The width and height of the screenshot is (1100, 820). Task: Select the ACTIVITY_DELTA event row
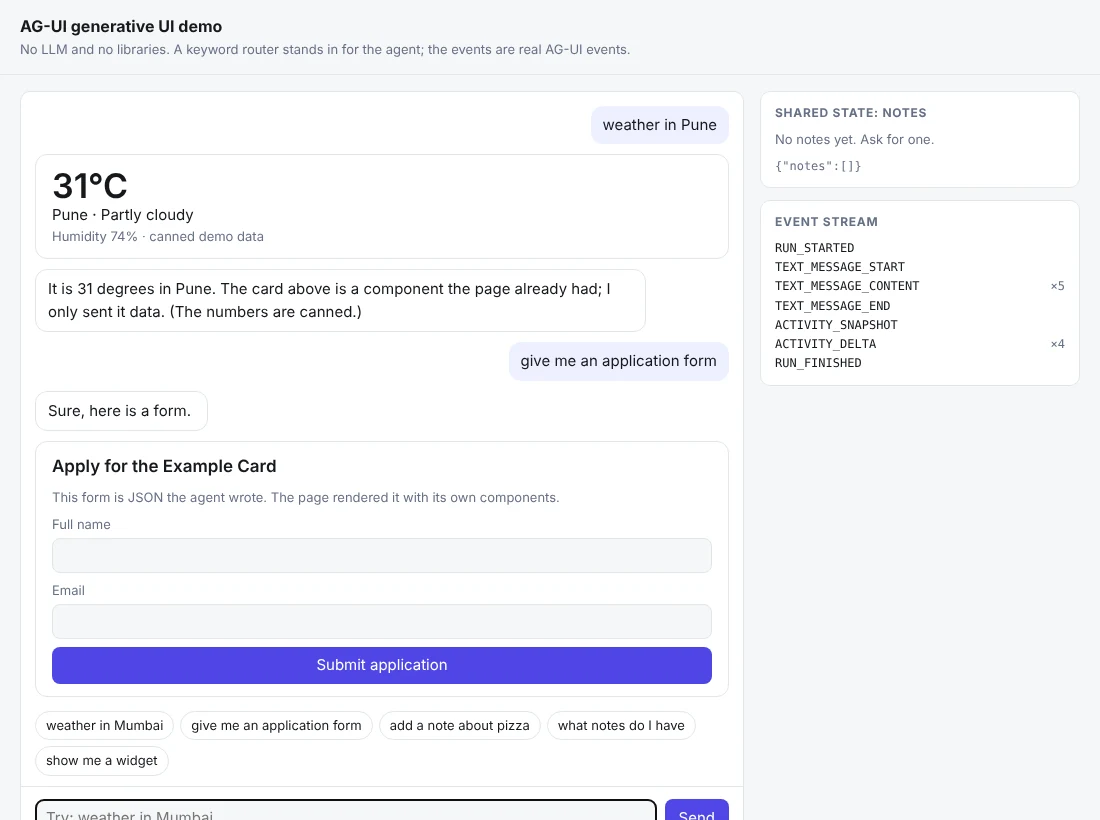(920, 344)
